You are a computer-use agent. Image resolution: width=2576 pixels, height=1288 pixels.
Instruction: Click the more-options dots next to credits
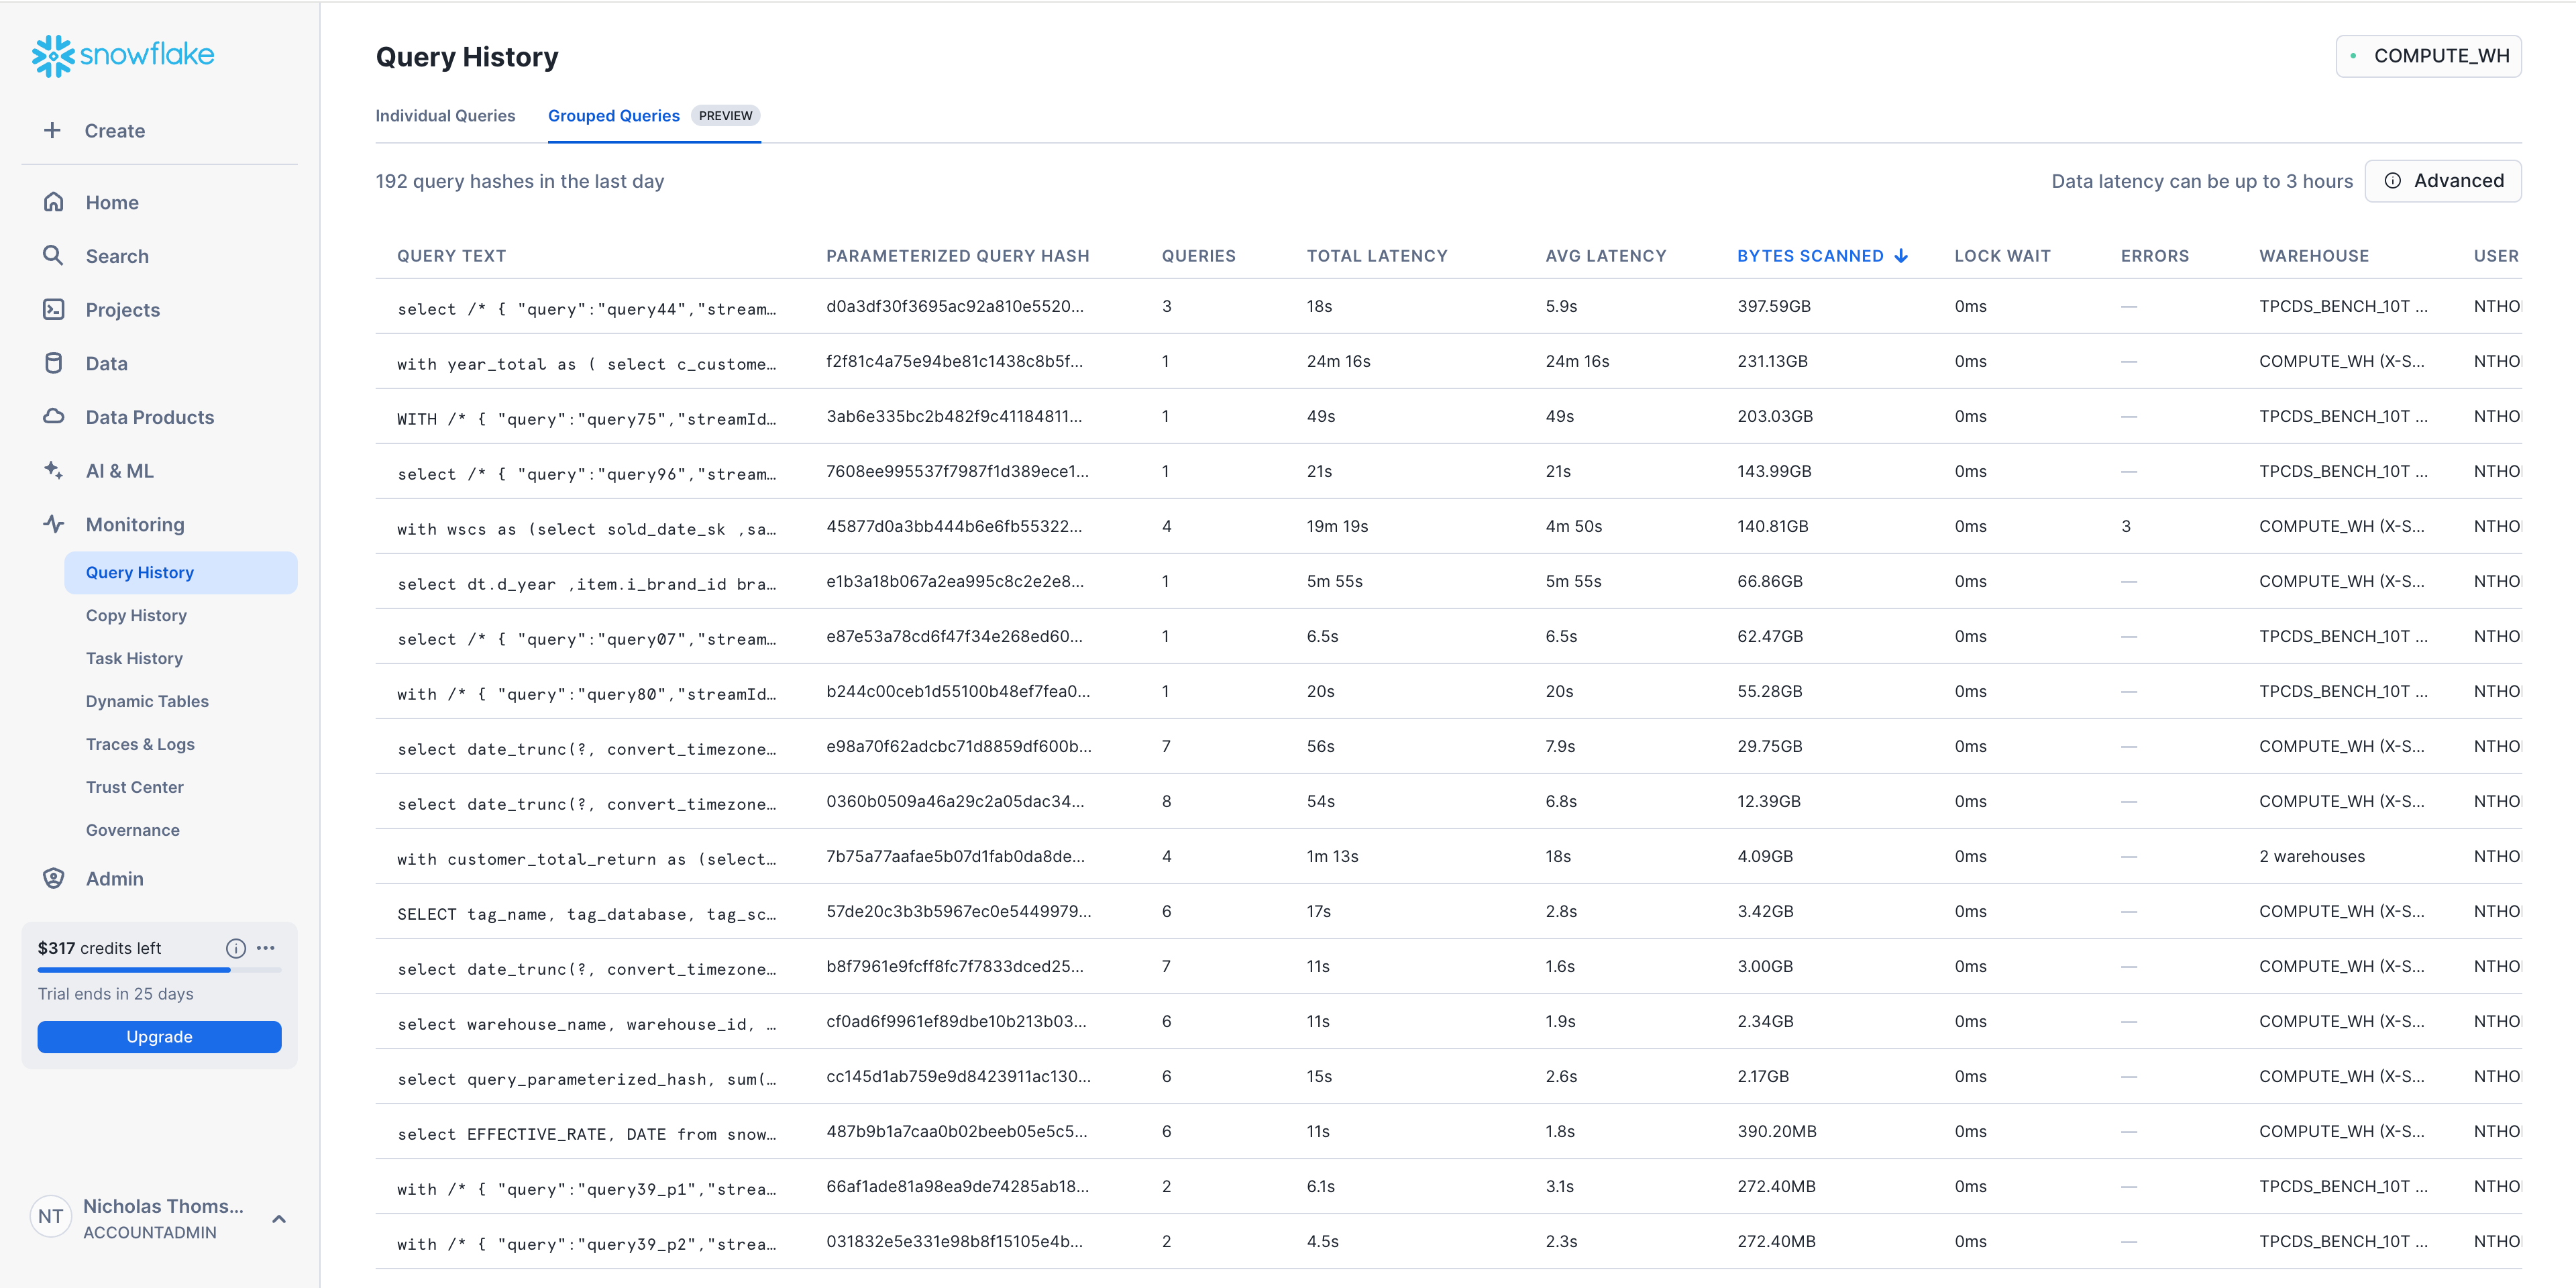coord(265,948)
